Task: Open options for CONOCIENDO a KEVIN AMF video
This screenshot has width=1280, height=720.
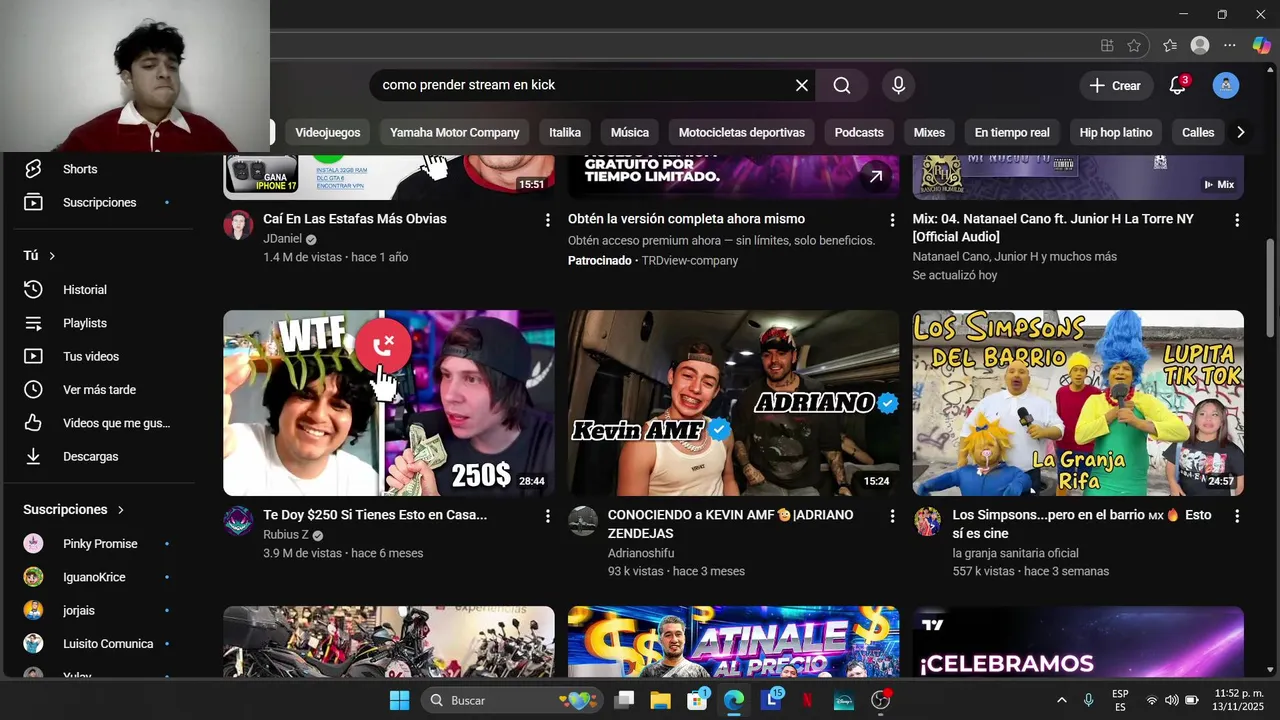Action: point(892,516)
